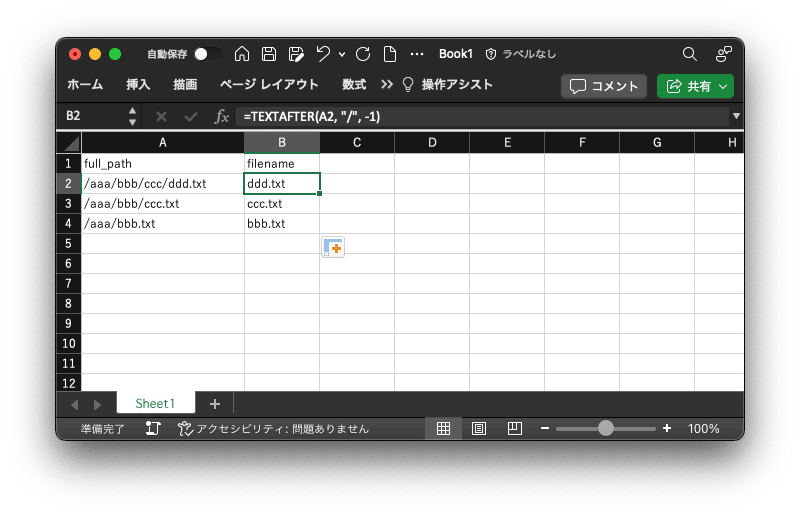The height and width of the screenshot is (514, 800).
Task: Create a new document via page icon
Action: [390, 54]
